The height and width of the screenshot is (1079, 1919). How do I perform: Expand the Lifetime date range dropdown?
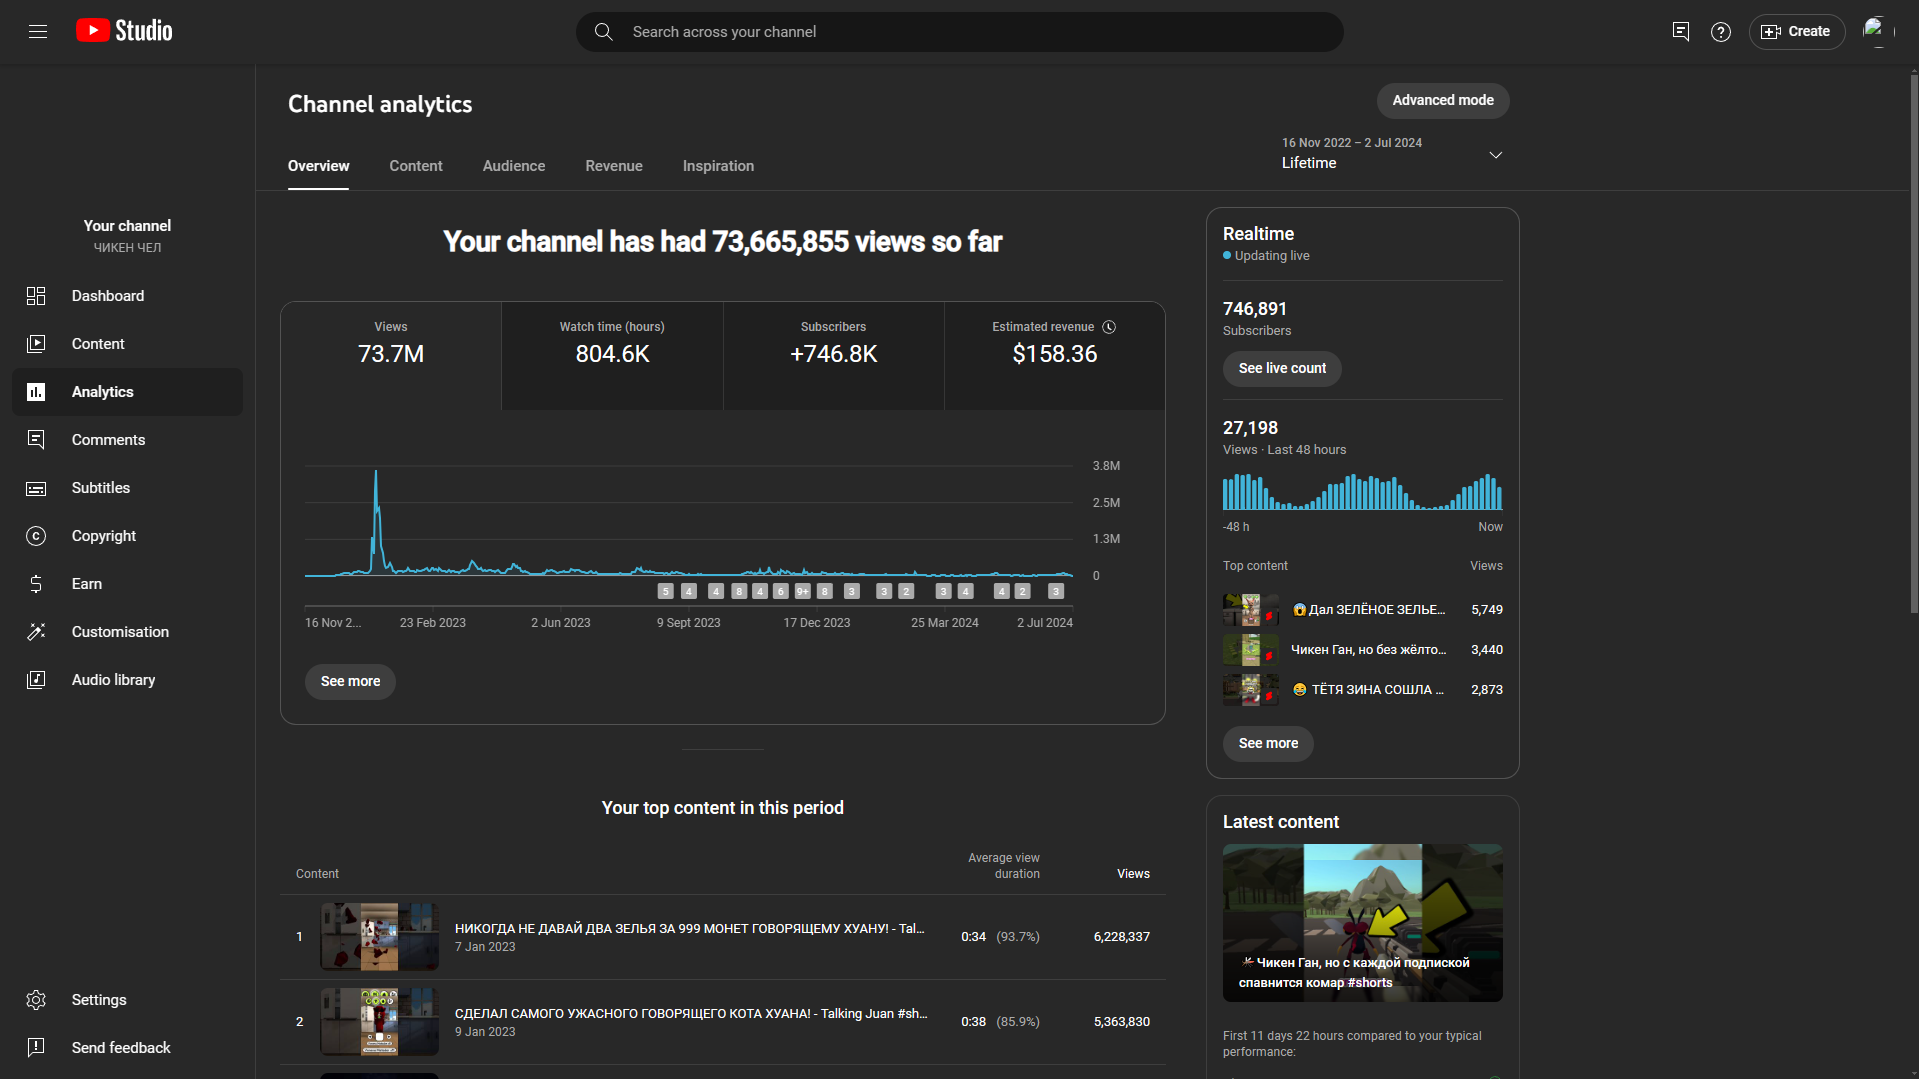pos(1495,155)
